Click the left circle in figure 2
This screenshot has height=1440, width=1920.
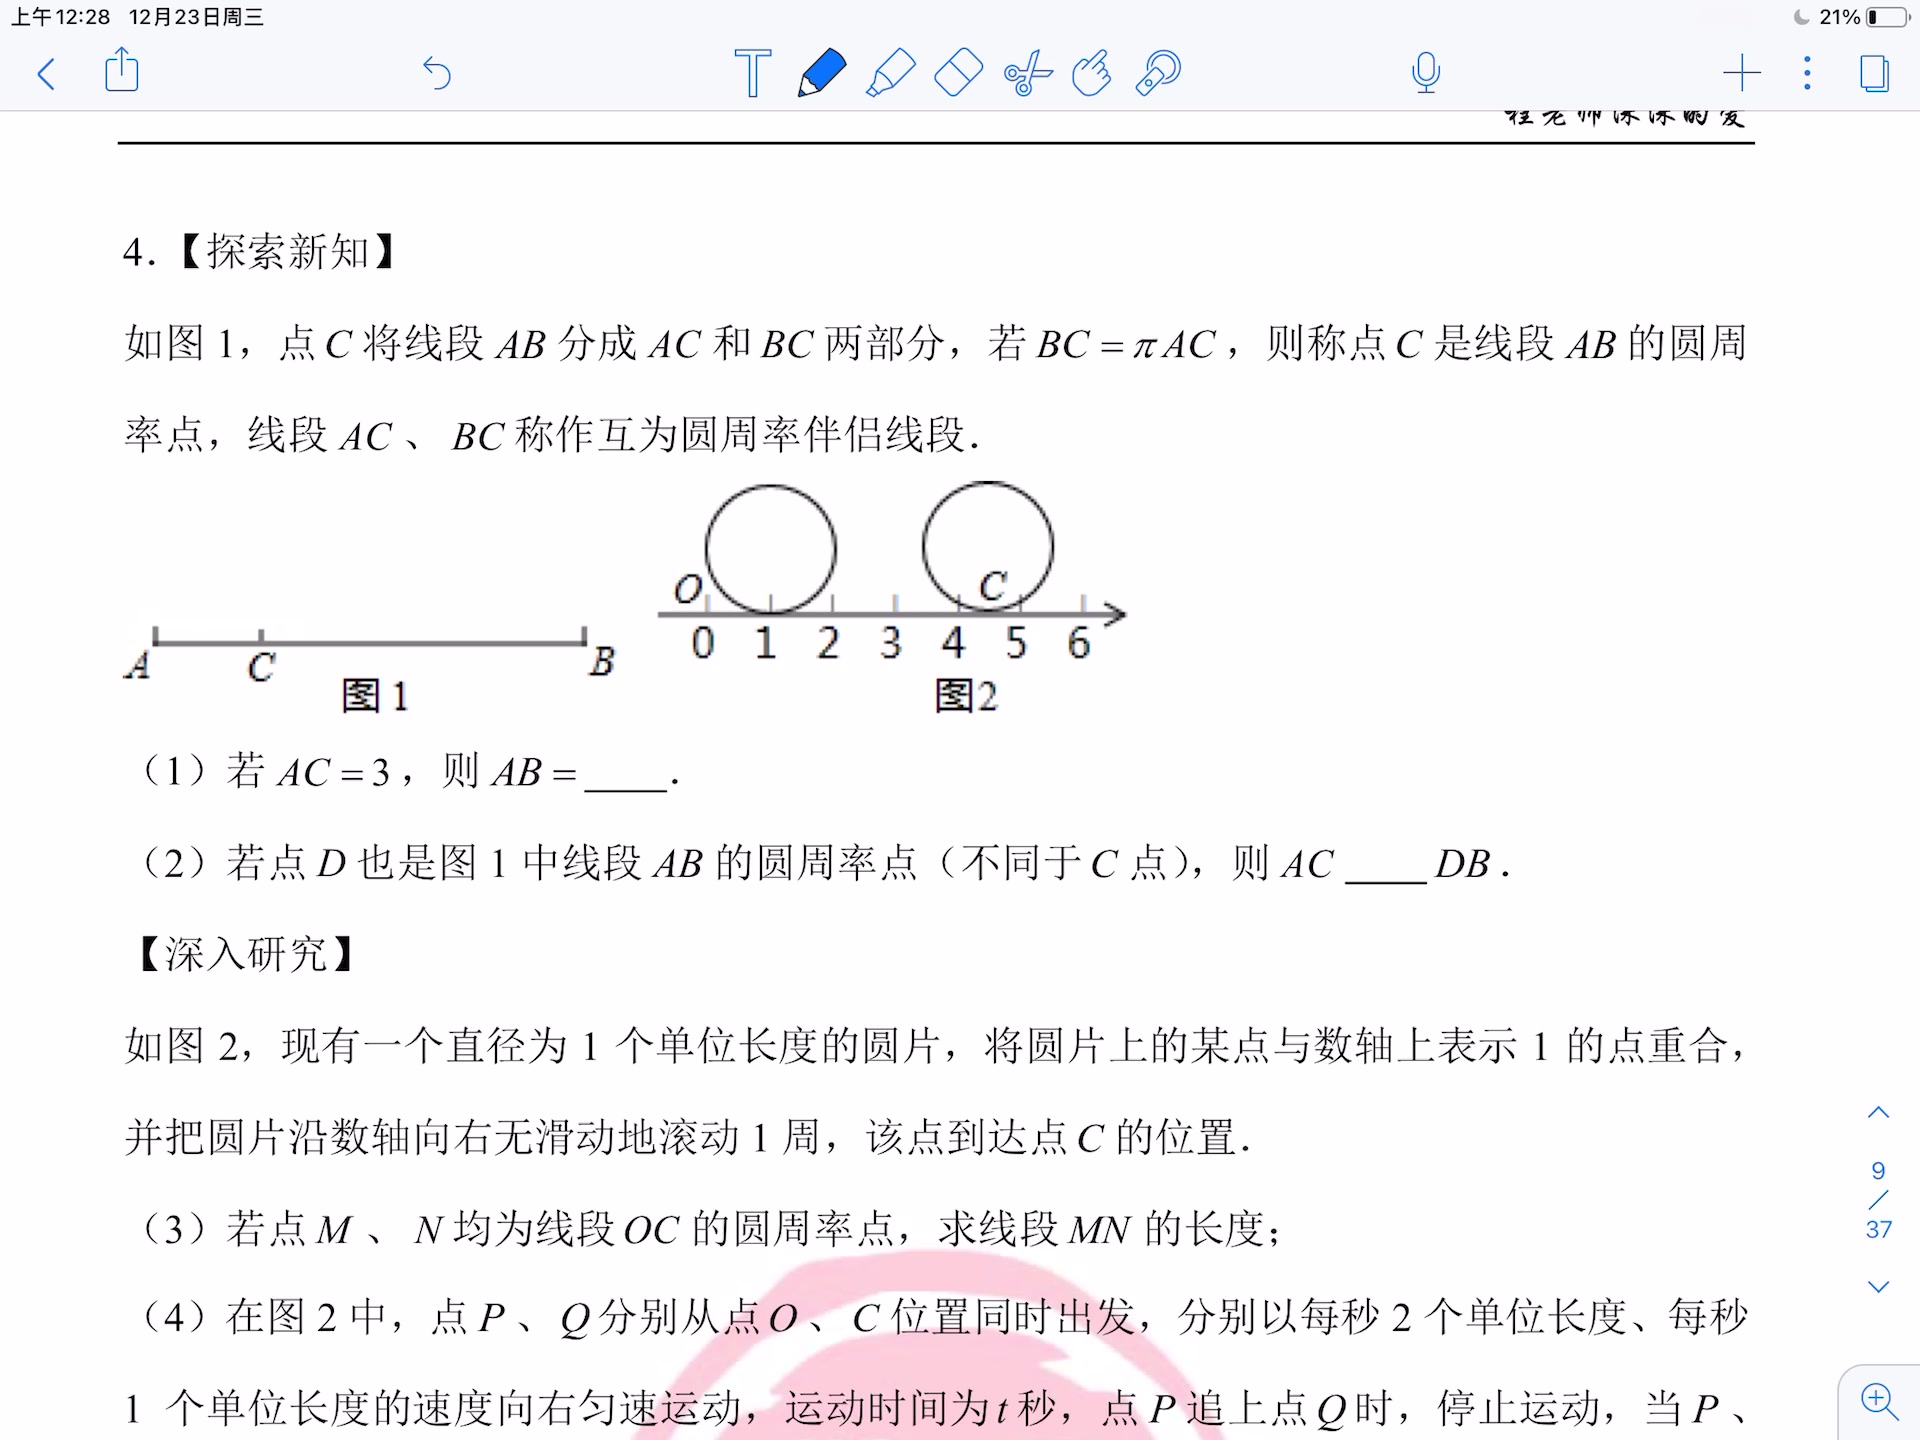point(770,549)
